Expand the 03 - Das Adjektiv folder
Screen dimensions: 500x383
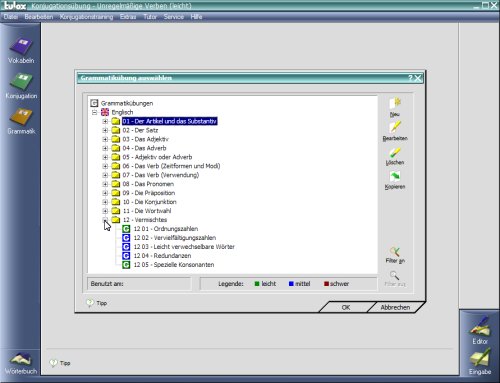pyautogui.click(x=105, y=139)
